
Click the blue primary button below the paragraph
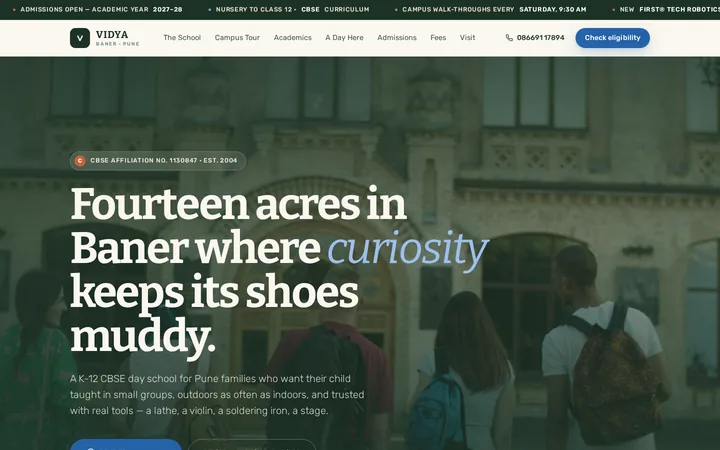(x=126, y=444)
